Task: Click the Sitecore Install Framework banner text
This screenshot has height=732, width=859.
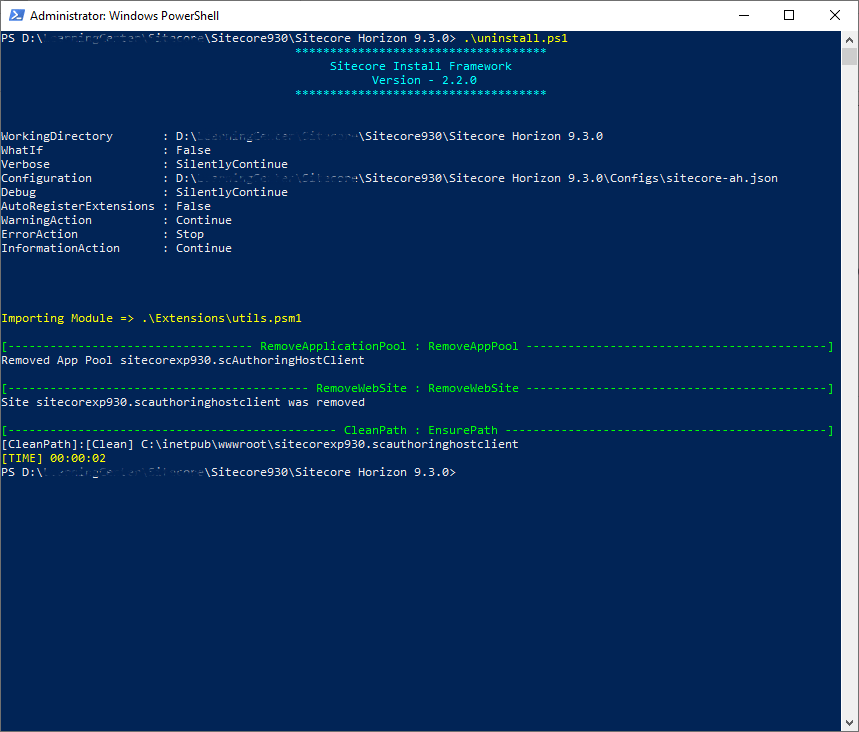Action: coord(419,65)
